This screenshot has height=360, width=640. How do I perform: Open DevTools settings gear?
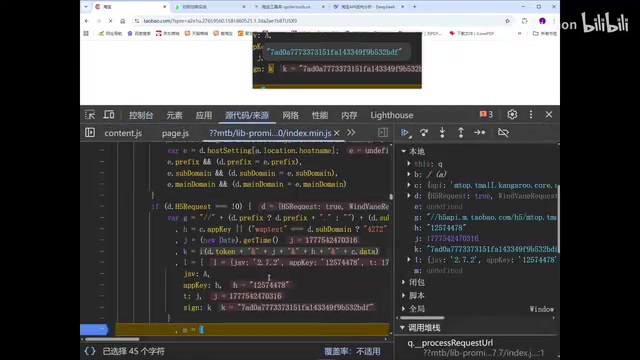pyautogui.click(x=512, y=115)
